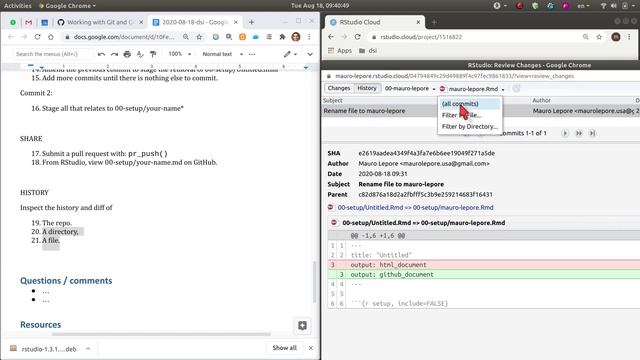Screen dimensions: 640x360
Task: Open the pinned green circle tab
Action: [13, 22]
